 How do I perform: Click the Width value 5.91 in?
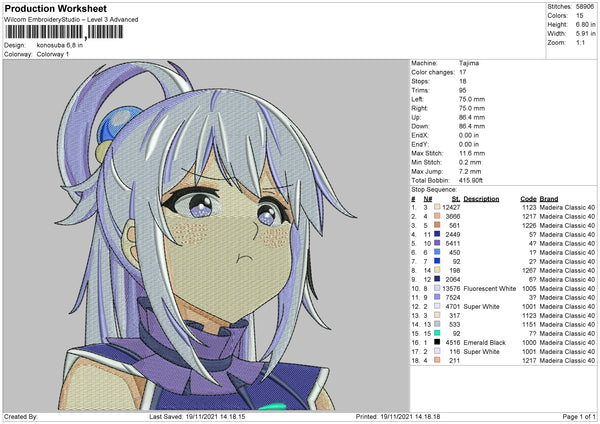point(585,34)
